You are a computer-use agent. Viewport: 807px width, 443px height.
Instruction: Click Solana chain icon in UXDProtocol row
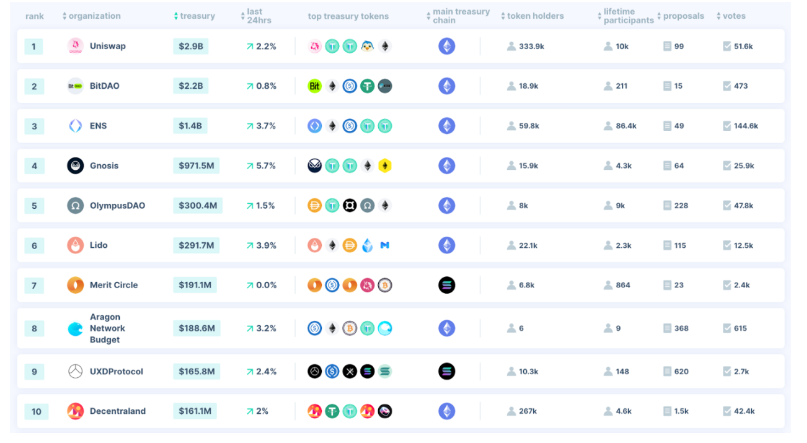click(x=447, y=371)
